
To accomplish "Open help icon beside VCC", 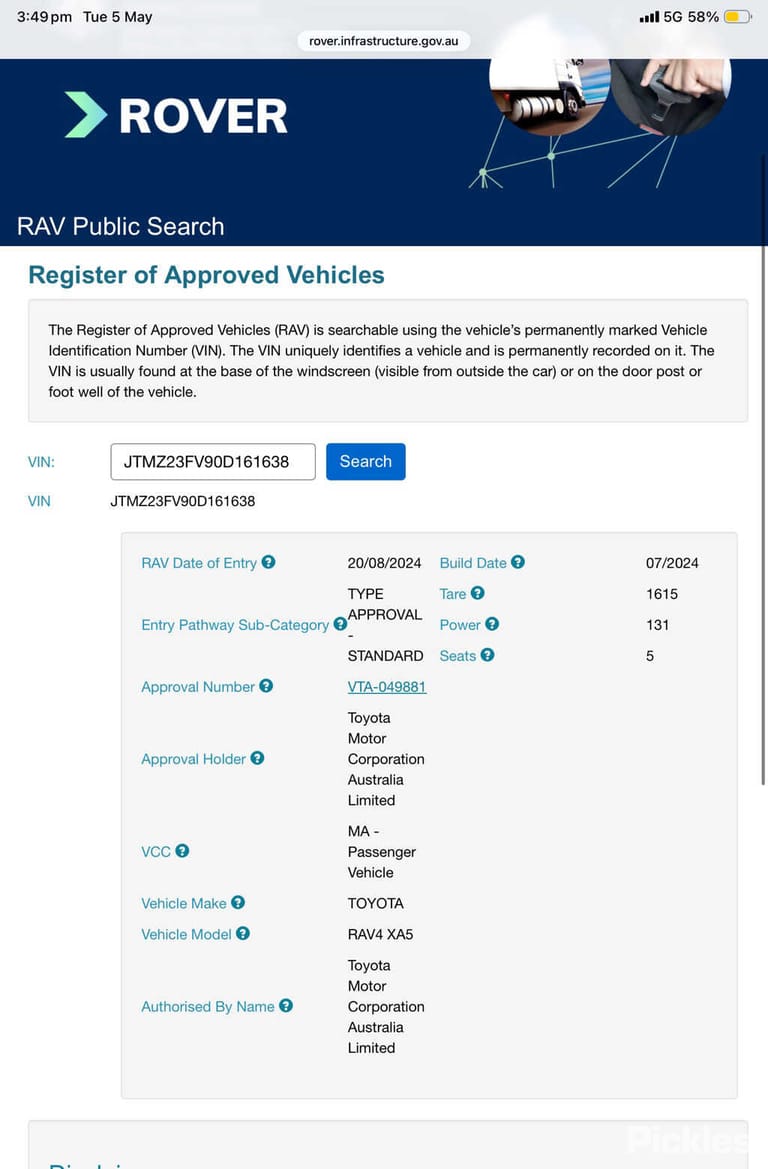I will [182, 851].
